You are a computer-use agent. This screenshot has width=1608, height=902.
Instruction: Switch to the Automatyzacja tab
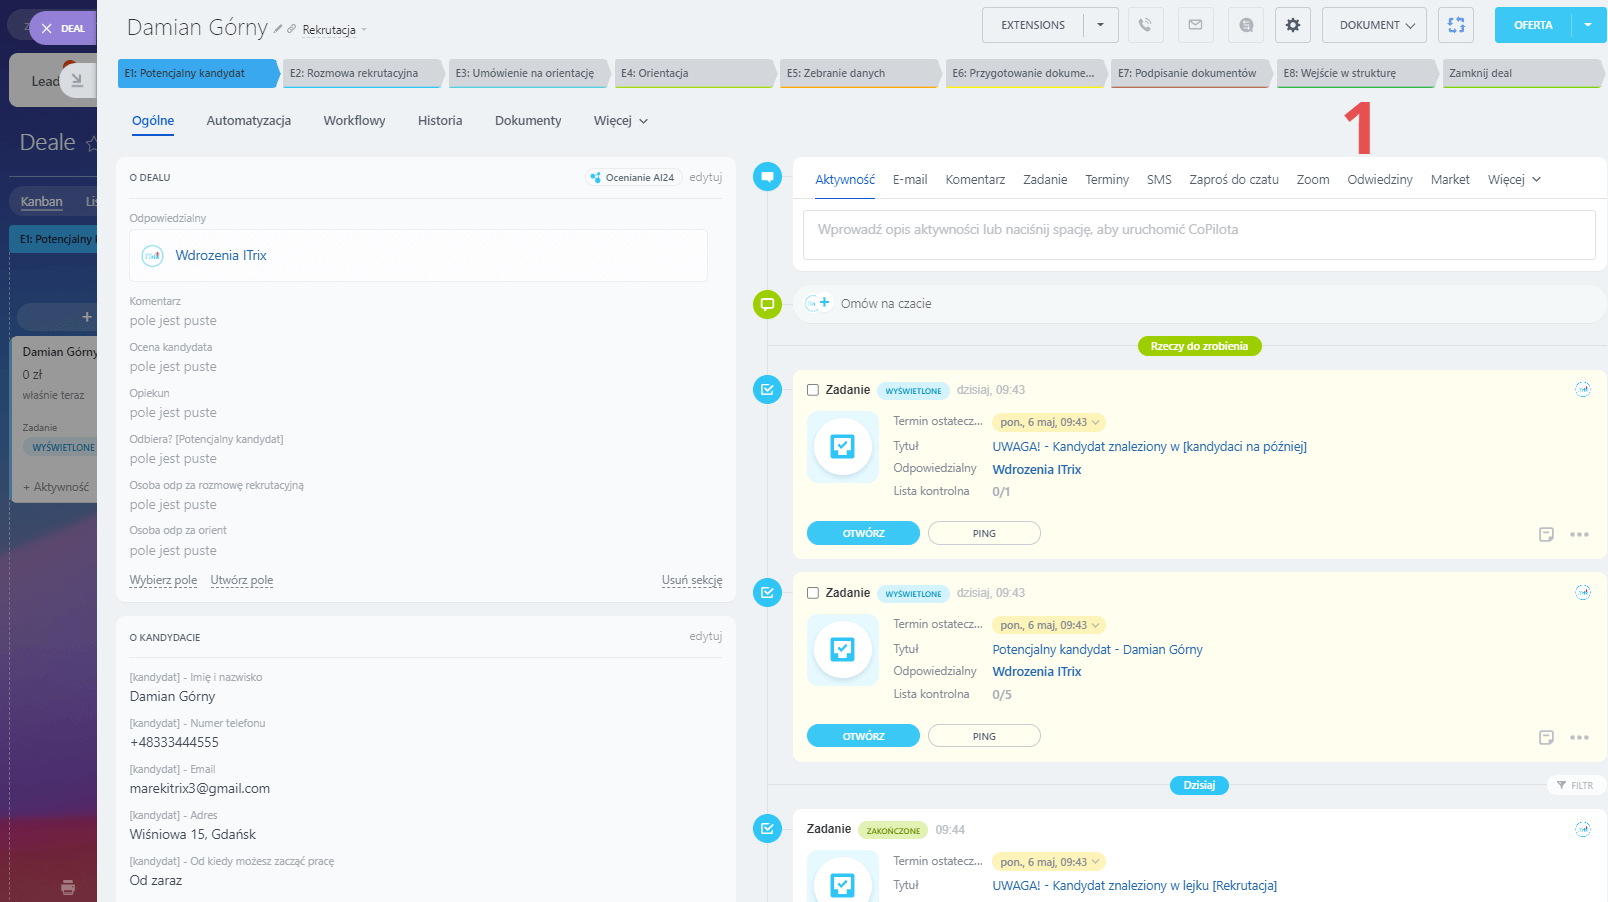pyautogui.click(x=248, y=121)
